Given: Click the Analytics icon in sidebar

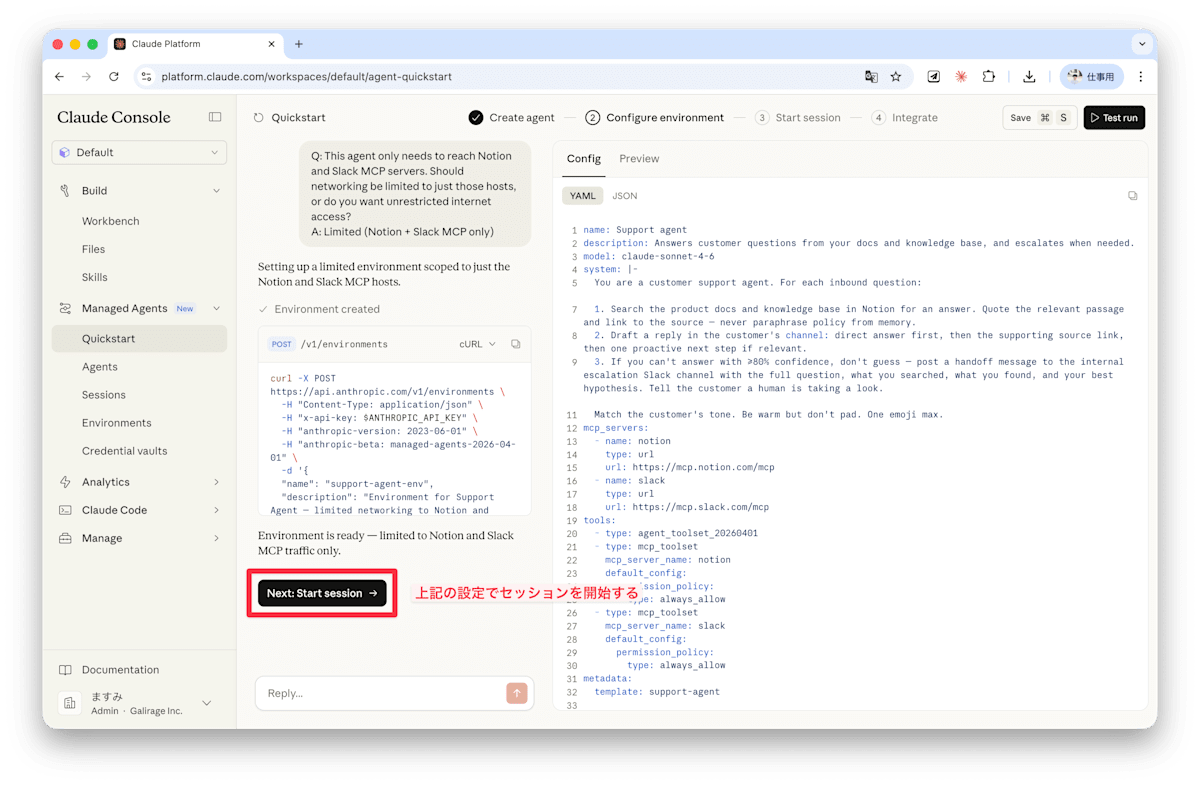Looking at the screenshot, I should tap(65, 482).
